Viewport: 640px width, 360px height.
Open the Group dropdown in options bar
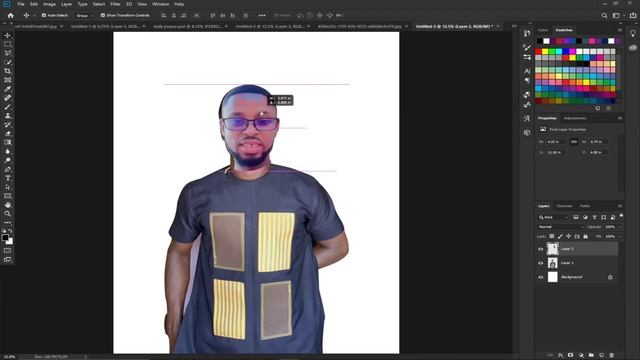tap(84, 16)
